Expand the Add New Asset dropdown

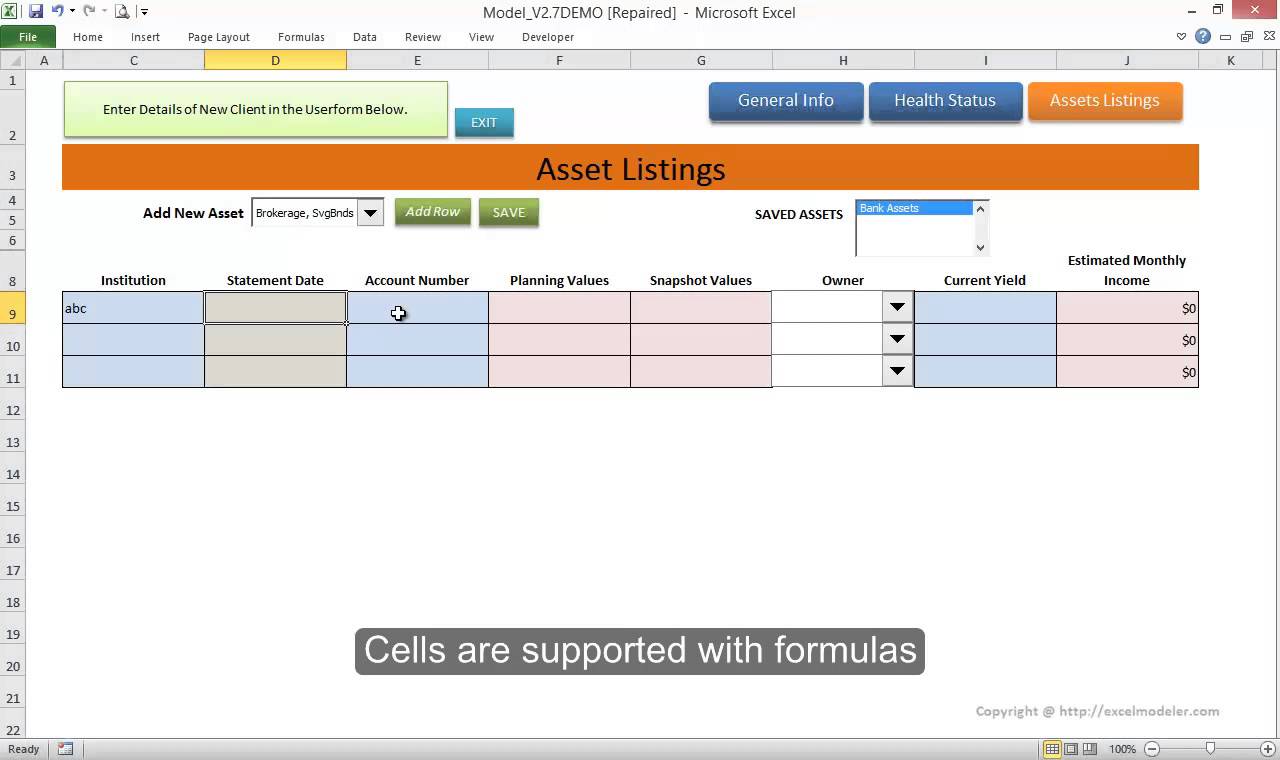(x=370, y=213)
